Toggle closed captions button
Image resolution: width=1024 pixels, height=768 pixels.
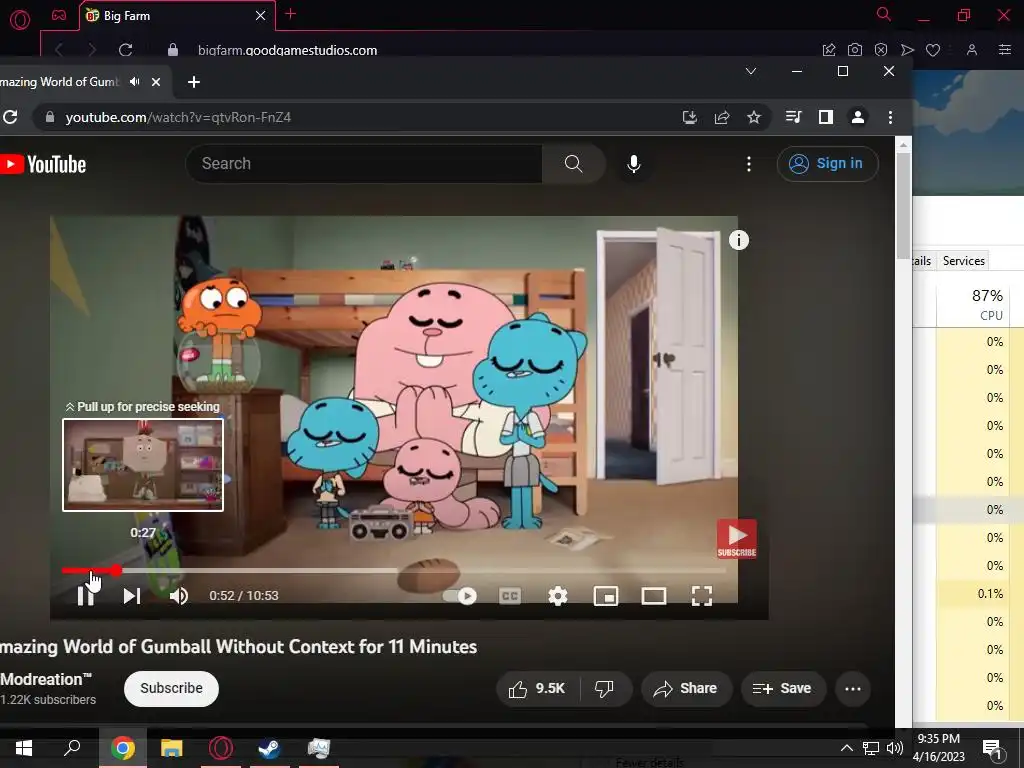pos(510,596)
